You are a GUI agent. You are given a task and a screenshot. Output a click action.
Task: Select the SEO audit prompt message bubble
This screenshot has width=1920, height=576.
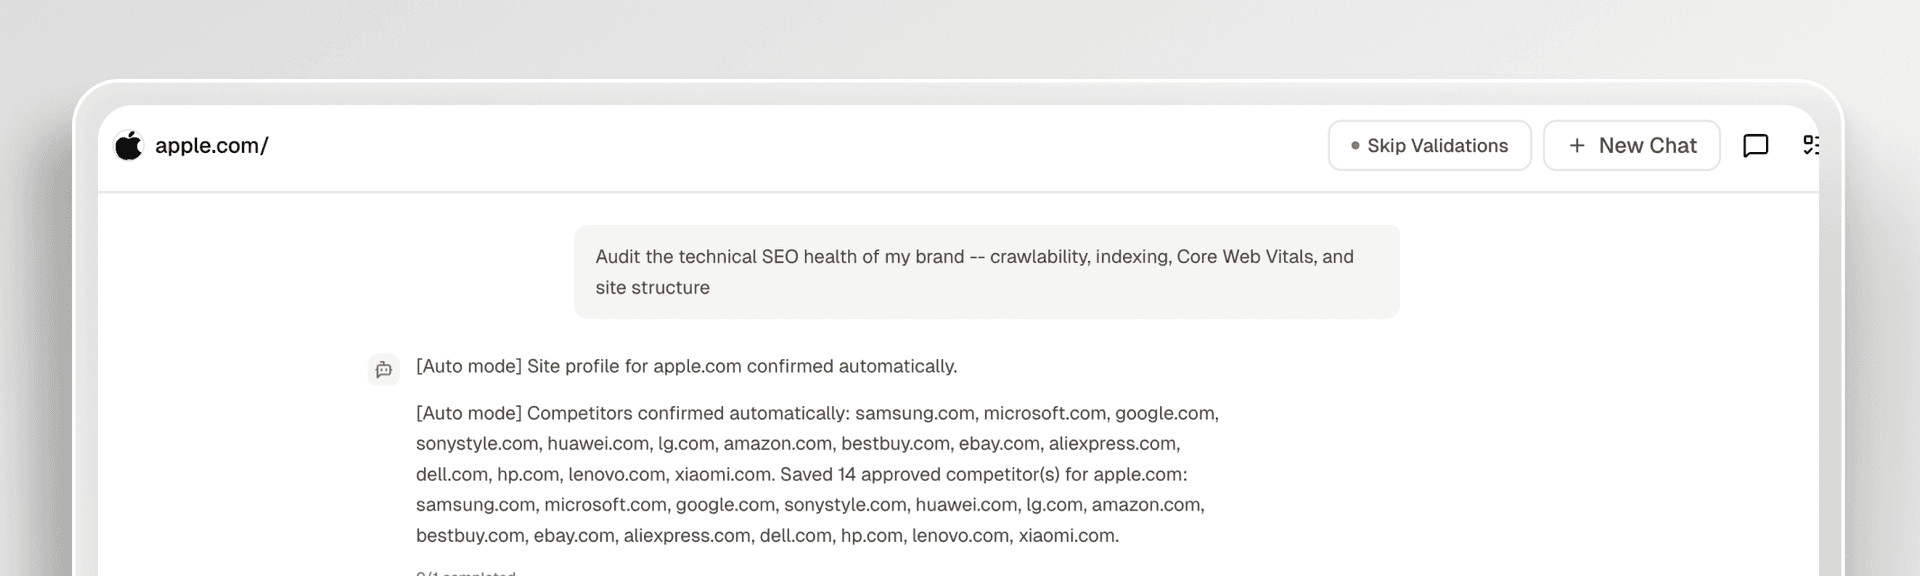pyautogui.click(x=986, y=271)
